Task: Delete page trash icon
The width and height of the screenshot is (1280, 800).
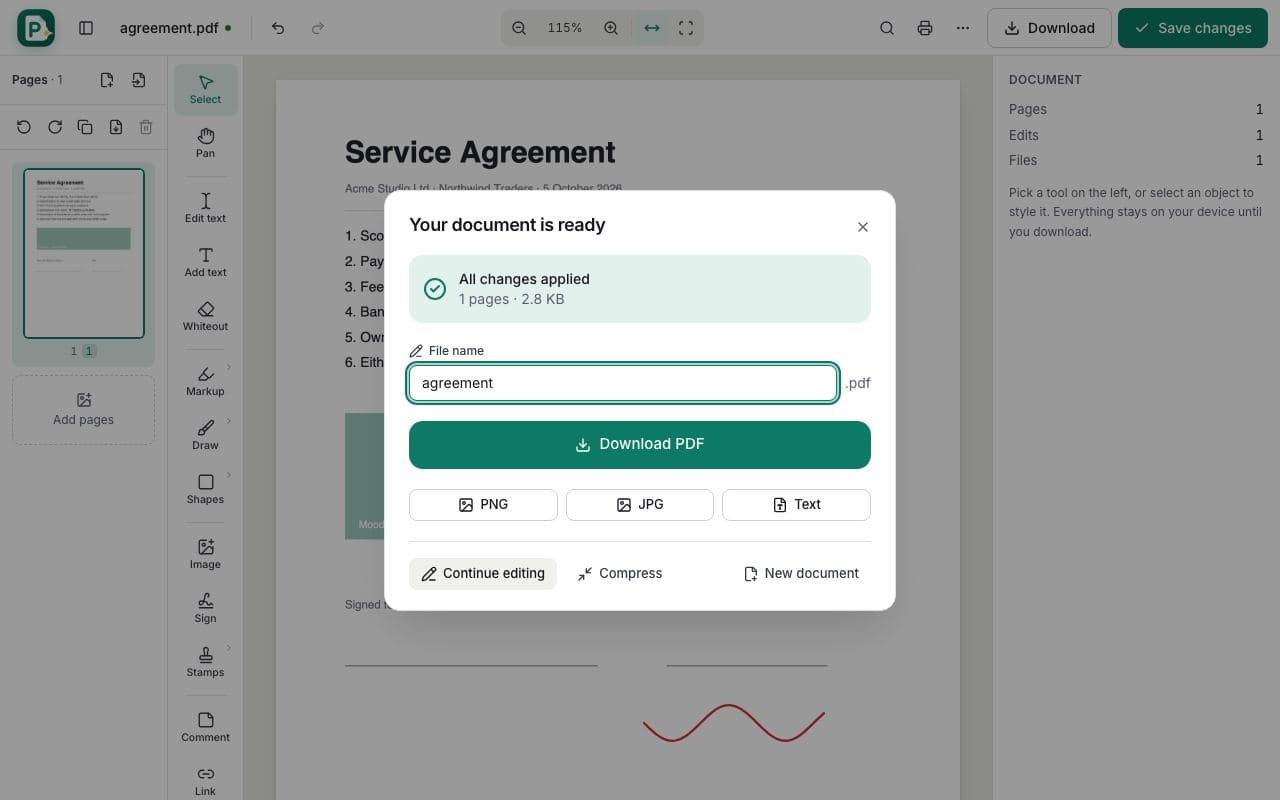Action: 146,127
